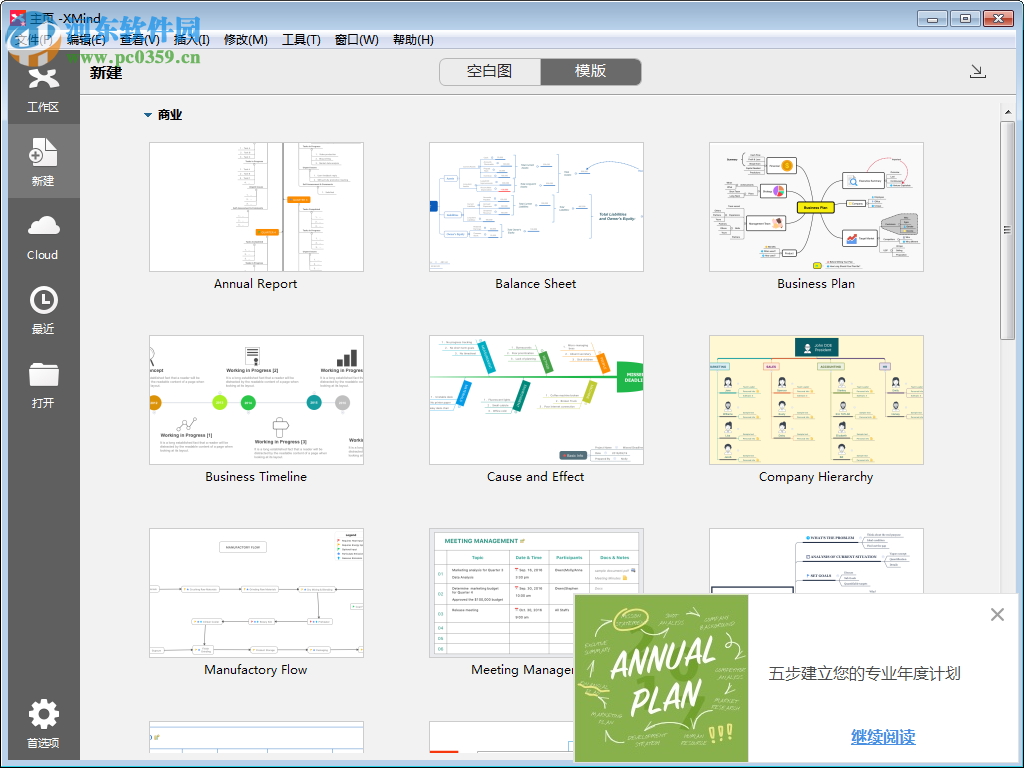The height and width of the screenshot is (768, 1024).
Task: Click the collapse arrow icon top right
Action: [x=978, y=71]
